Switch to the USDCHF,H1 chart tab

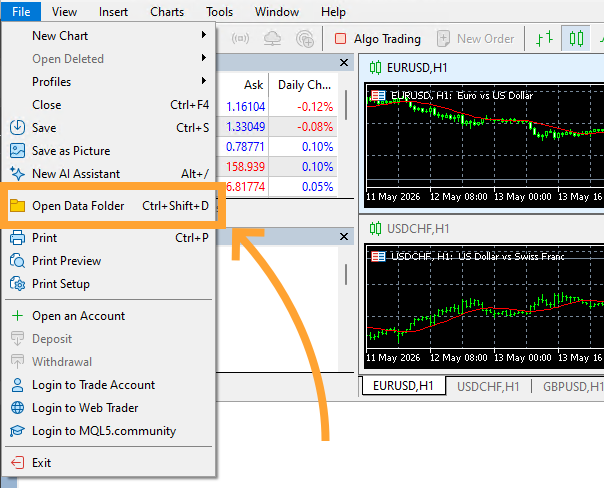click(488, 386)
